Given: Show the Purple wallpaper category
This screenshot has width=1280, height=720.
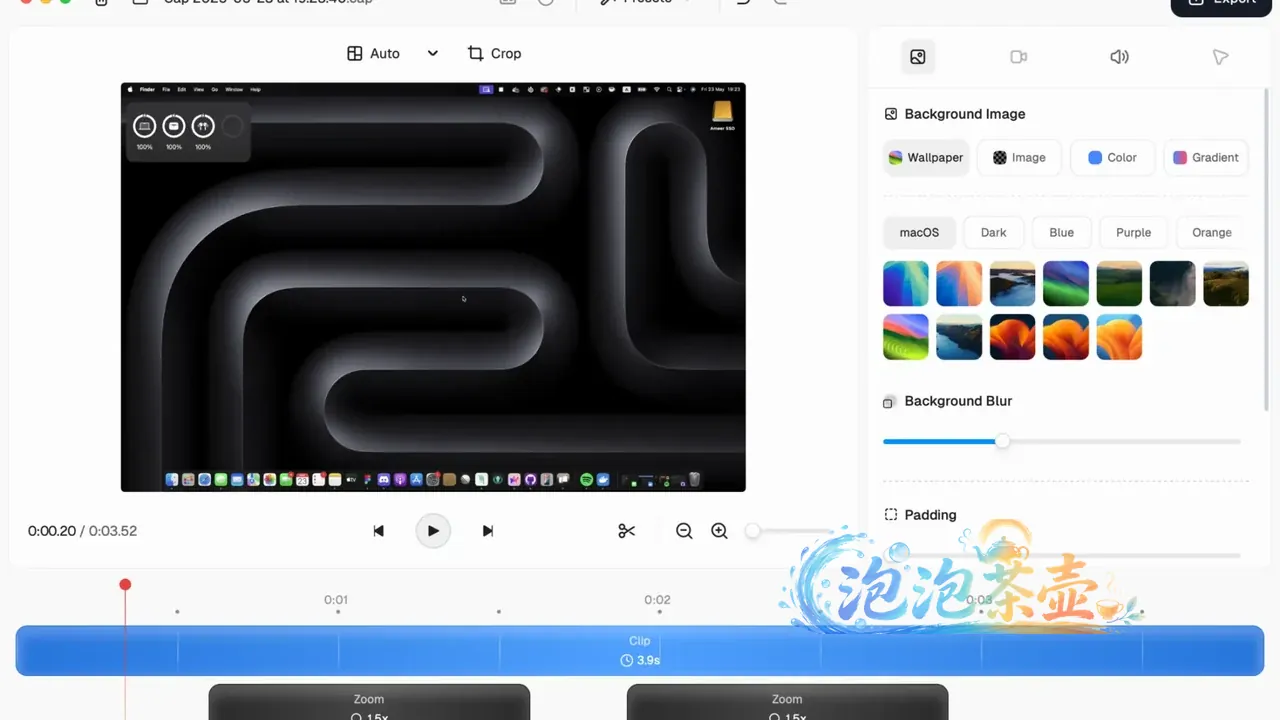Looking at the screenshot, I should 1133,232.
